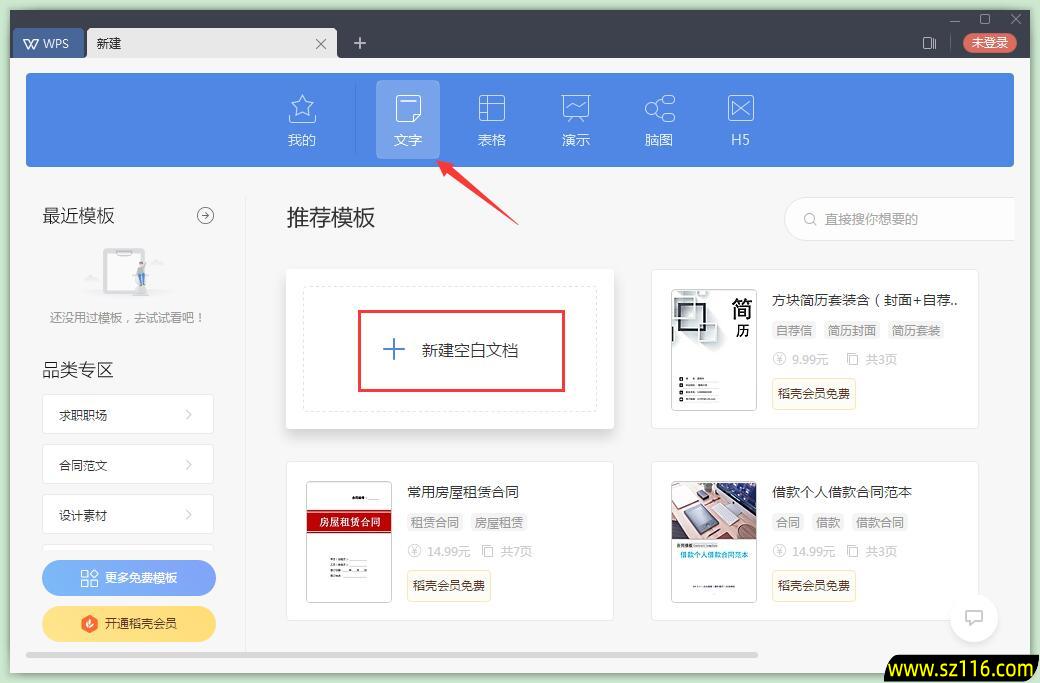
Task: Select the 我的 favorites star icon
Action: pyautogui.click(x=301, y=118)
